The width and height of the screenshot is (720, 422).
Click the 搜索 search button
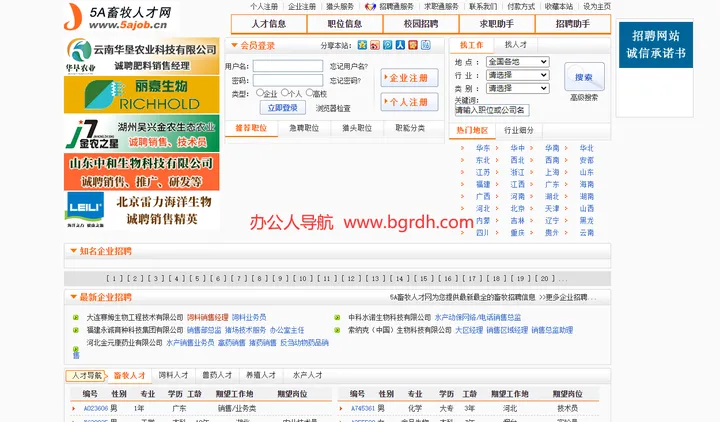coord(584,77)
